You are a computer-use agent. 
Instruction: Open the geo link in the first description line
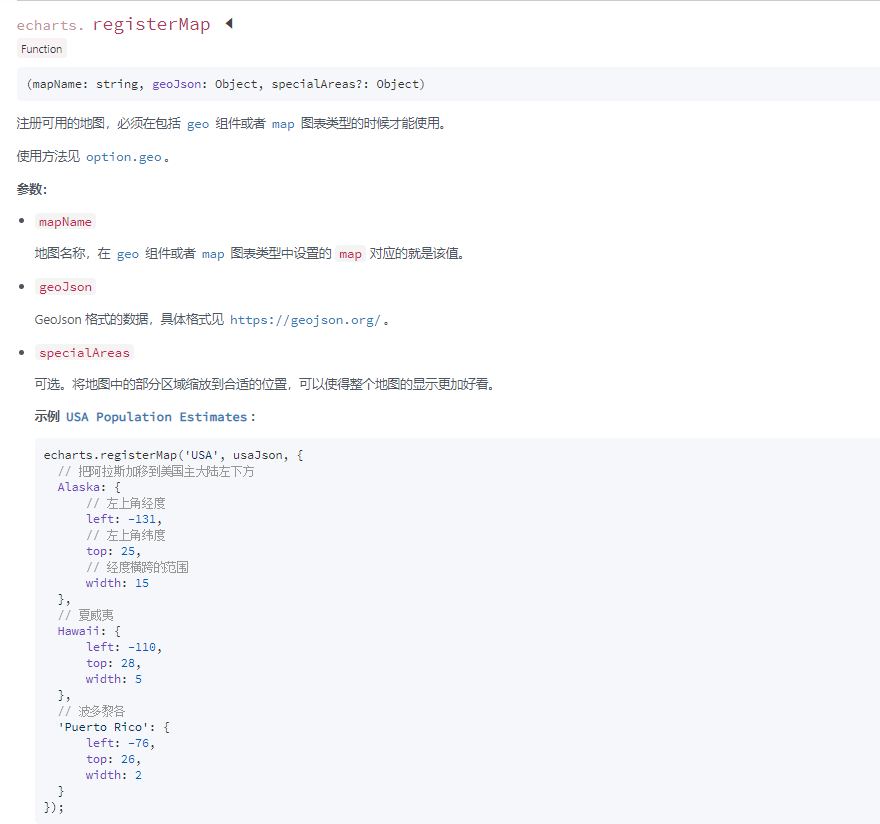tap(198, 124)
